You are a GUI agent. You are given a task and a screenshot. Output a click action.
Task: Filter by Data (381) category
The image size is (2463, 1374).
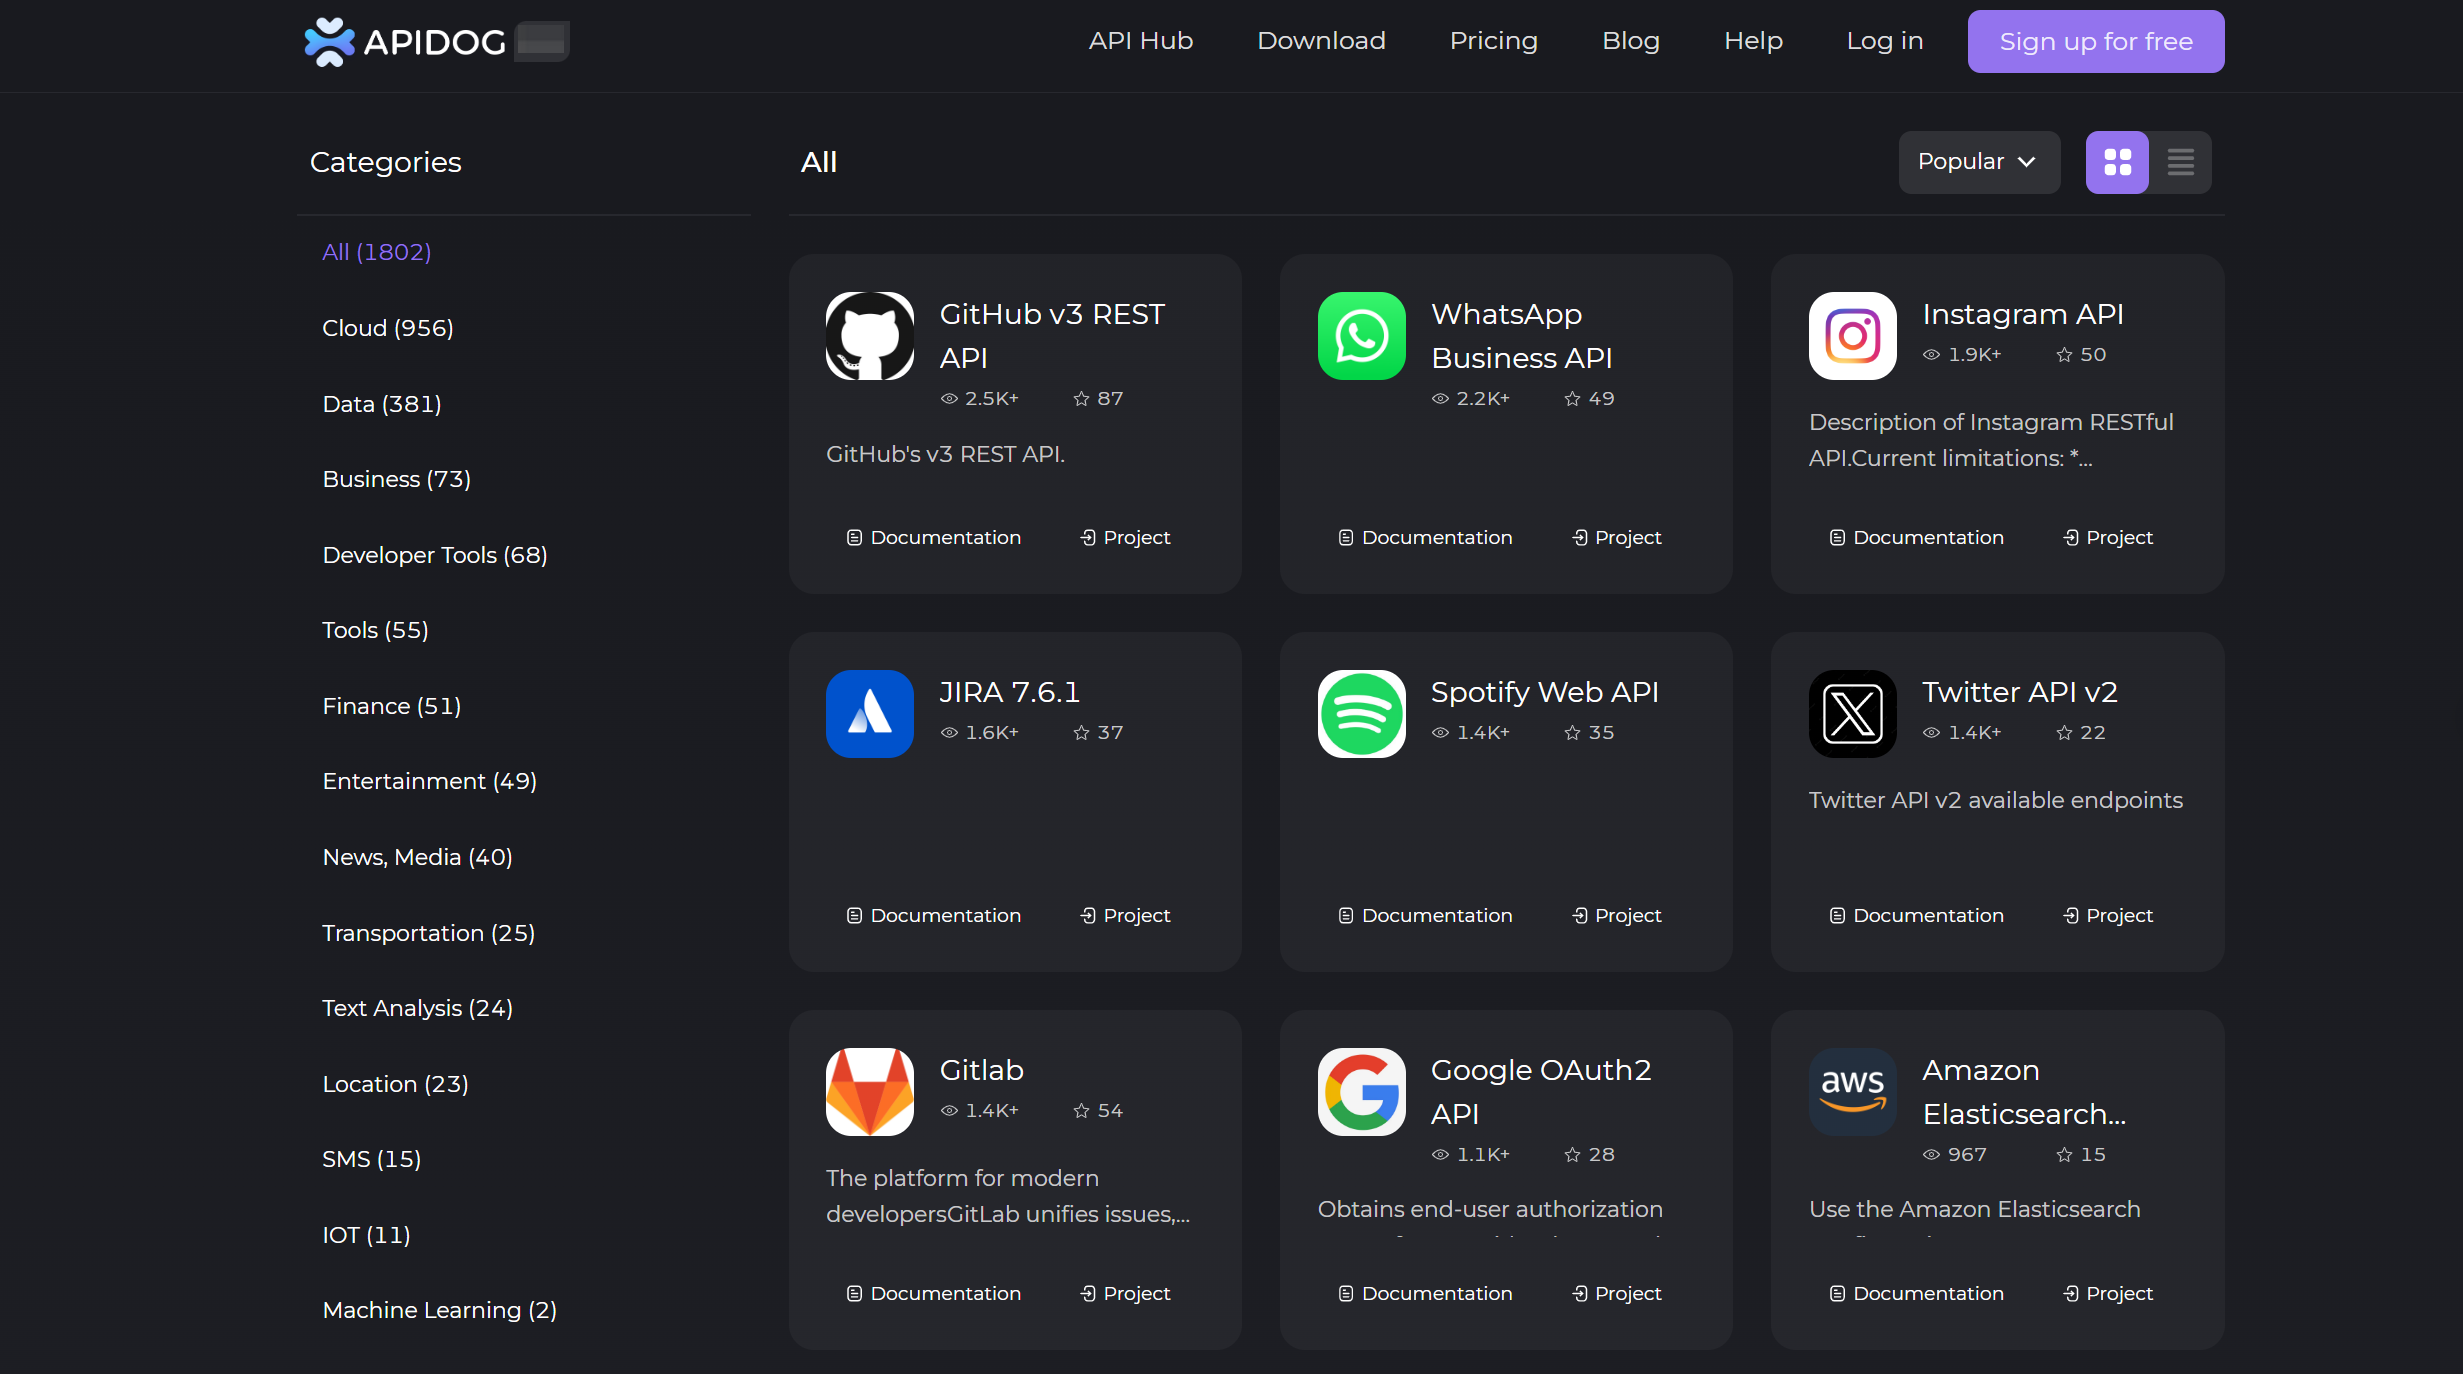pyautogui.click(x=381, y=404)
